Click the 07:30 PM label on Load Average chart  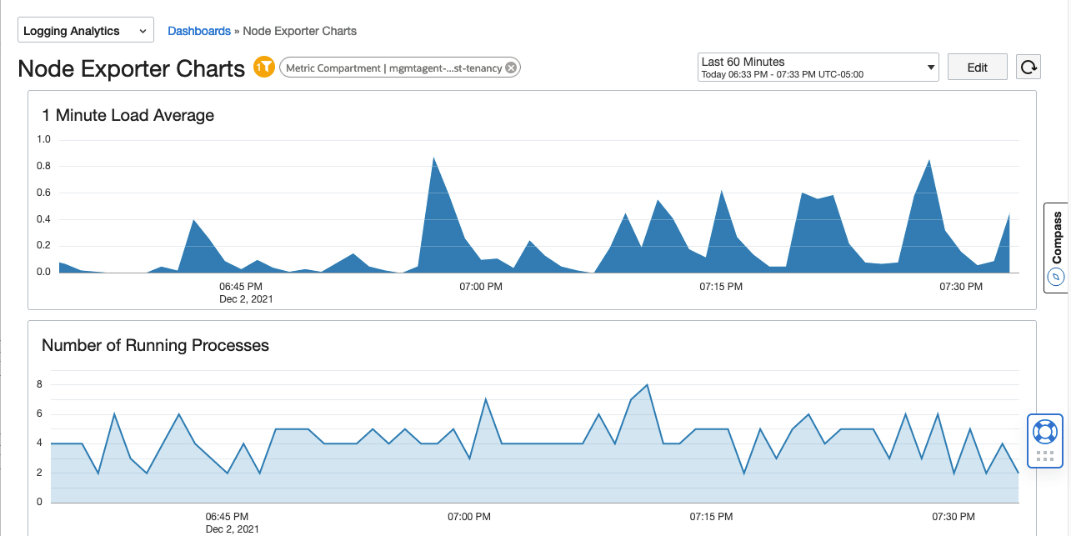pos(961,287)
